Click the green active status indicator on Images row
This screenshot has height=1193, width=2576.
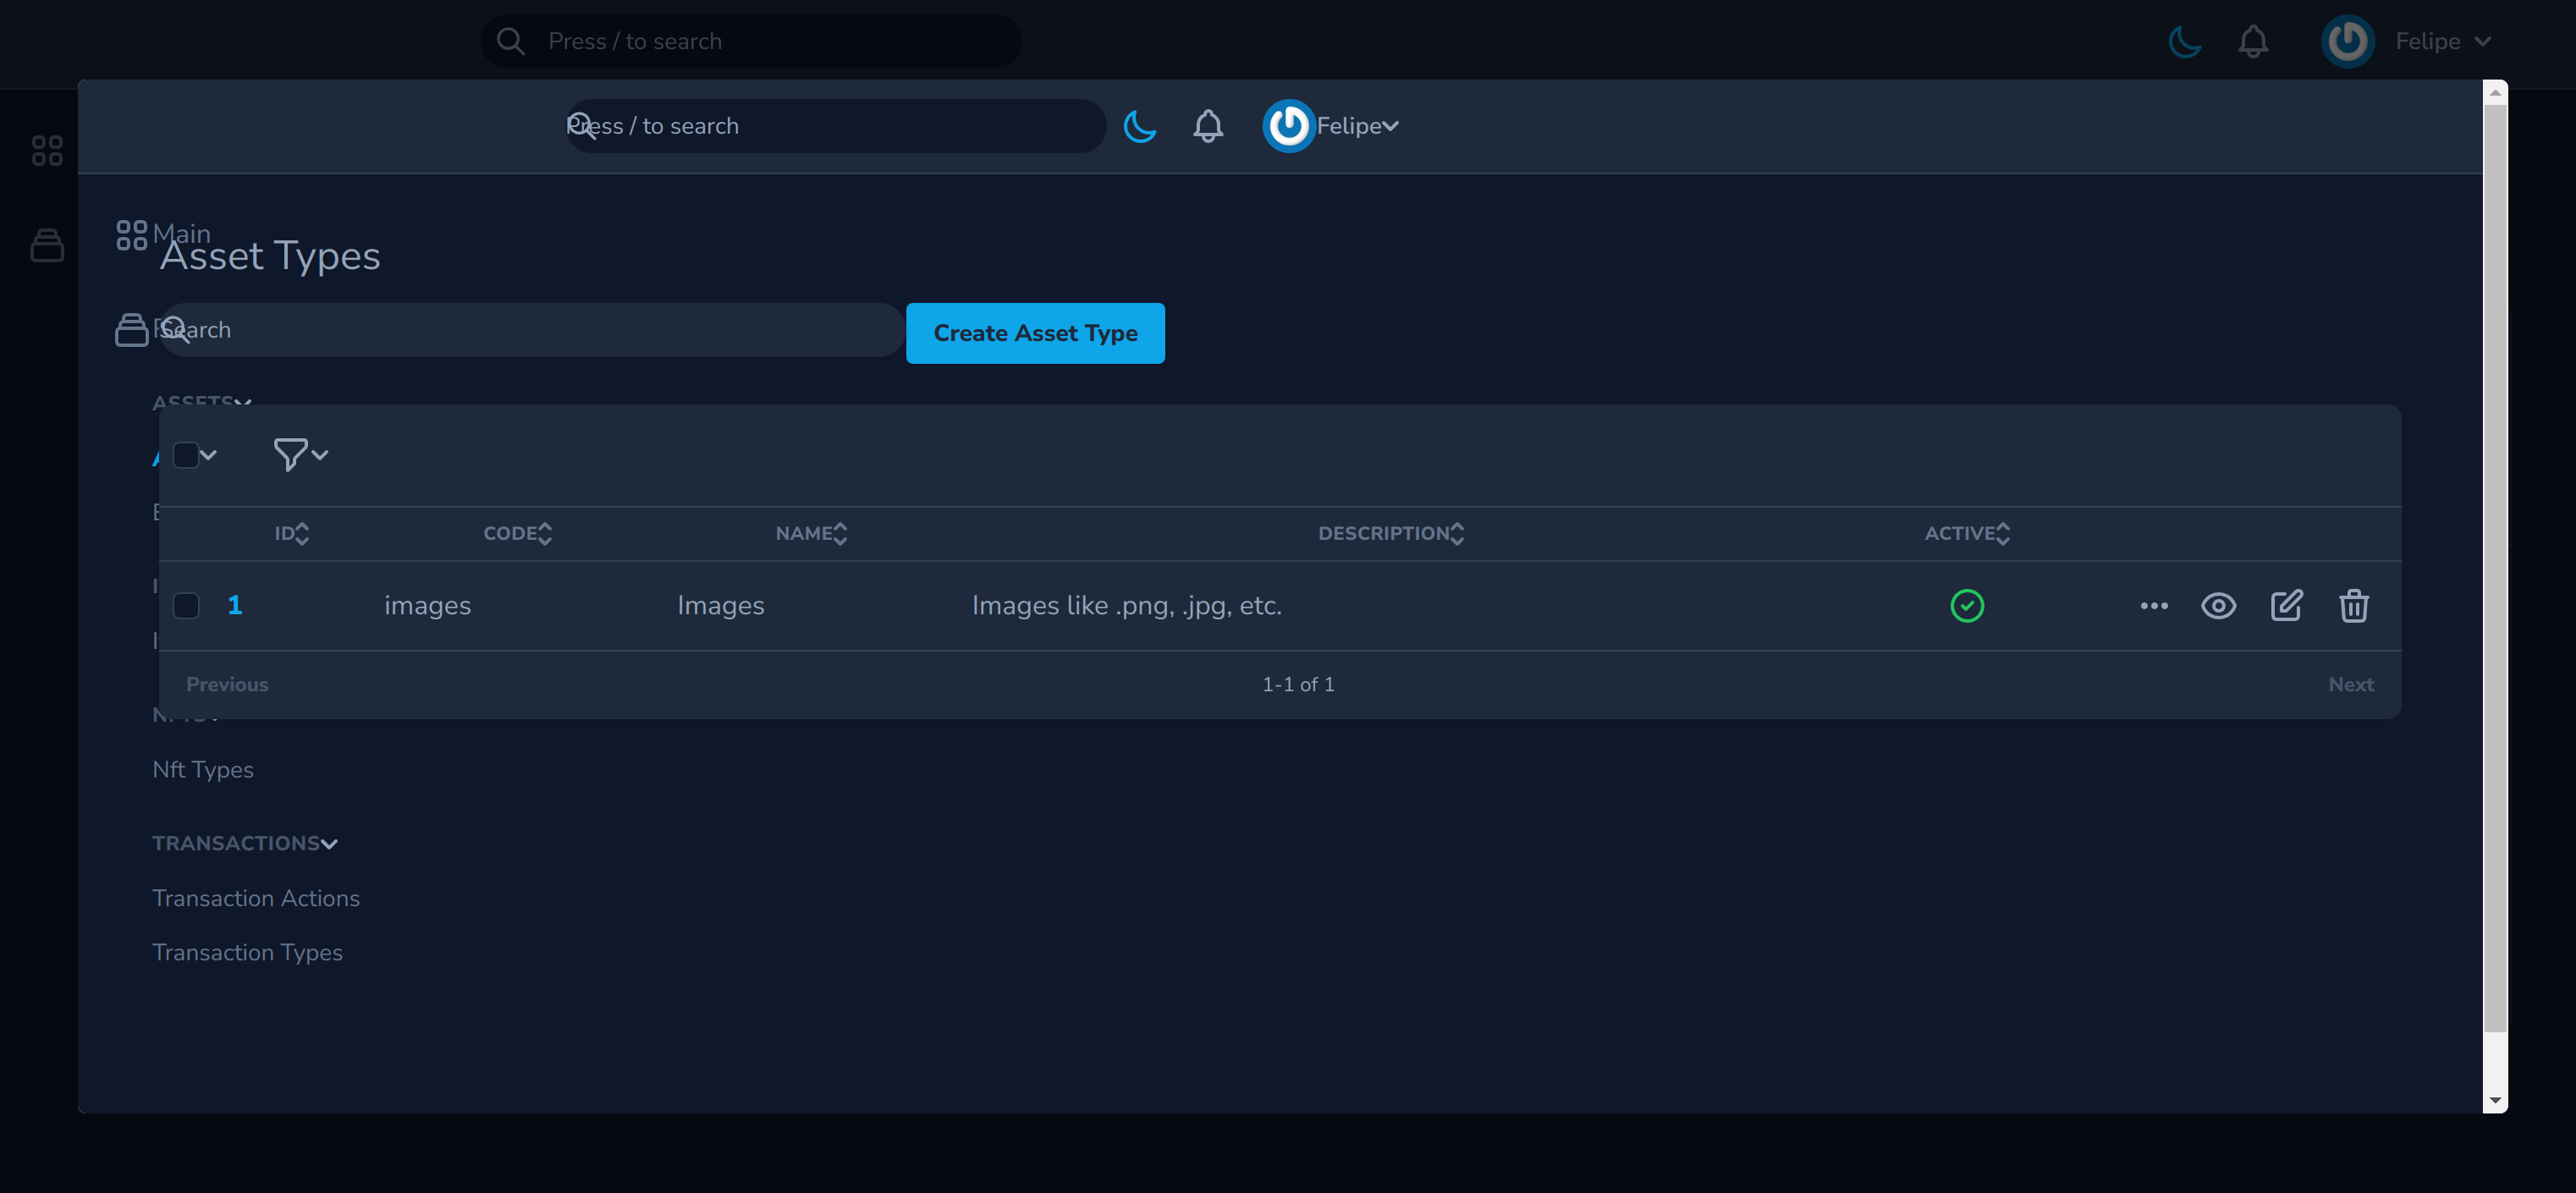click(x=1967, y=605)
